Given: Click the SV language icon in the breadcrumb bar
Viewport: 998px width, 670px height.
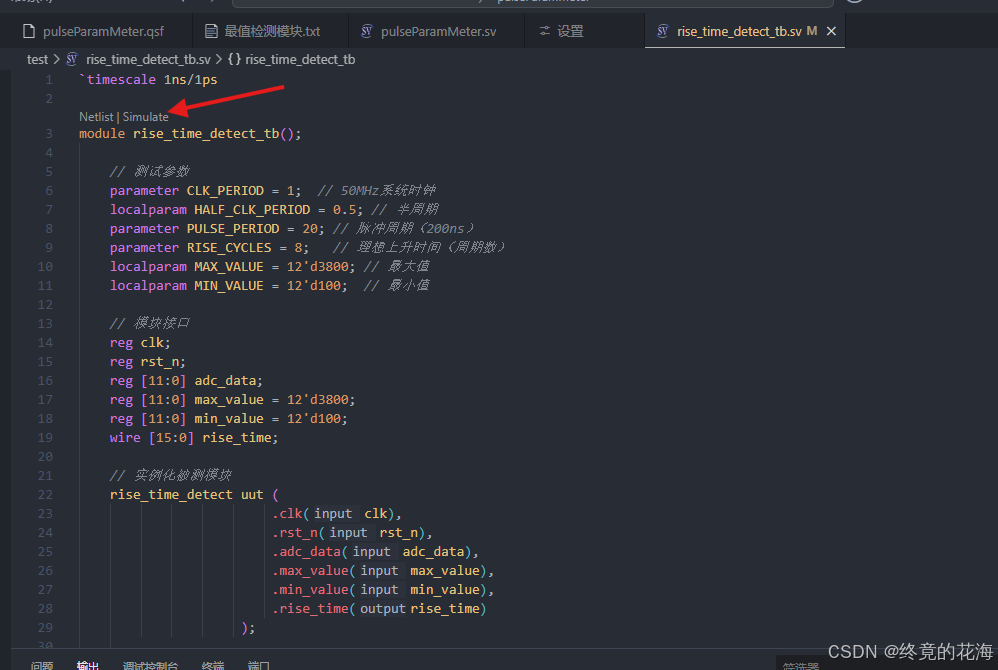Looking at the screenshot, I should (x=71, y=59).
